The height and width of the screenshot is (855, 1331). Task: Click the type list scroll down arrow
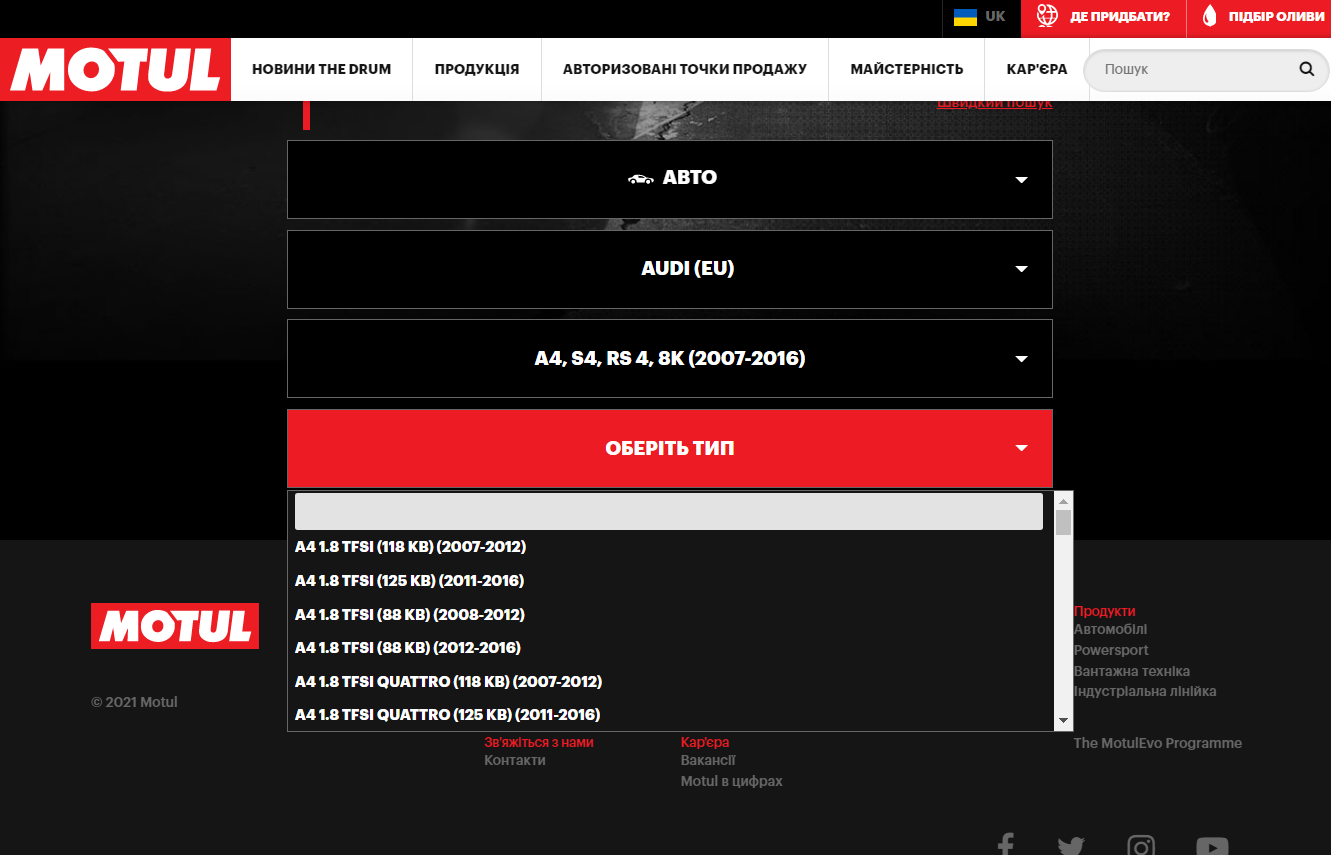point(1064,721)
